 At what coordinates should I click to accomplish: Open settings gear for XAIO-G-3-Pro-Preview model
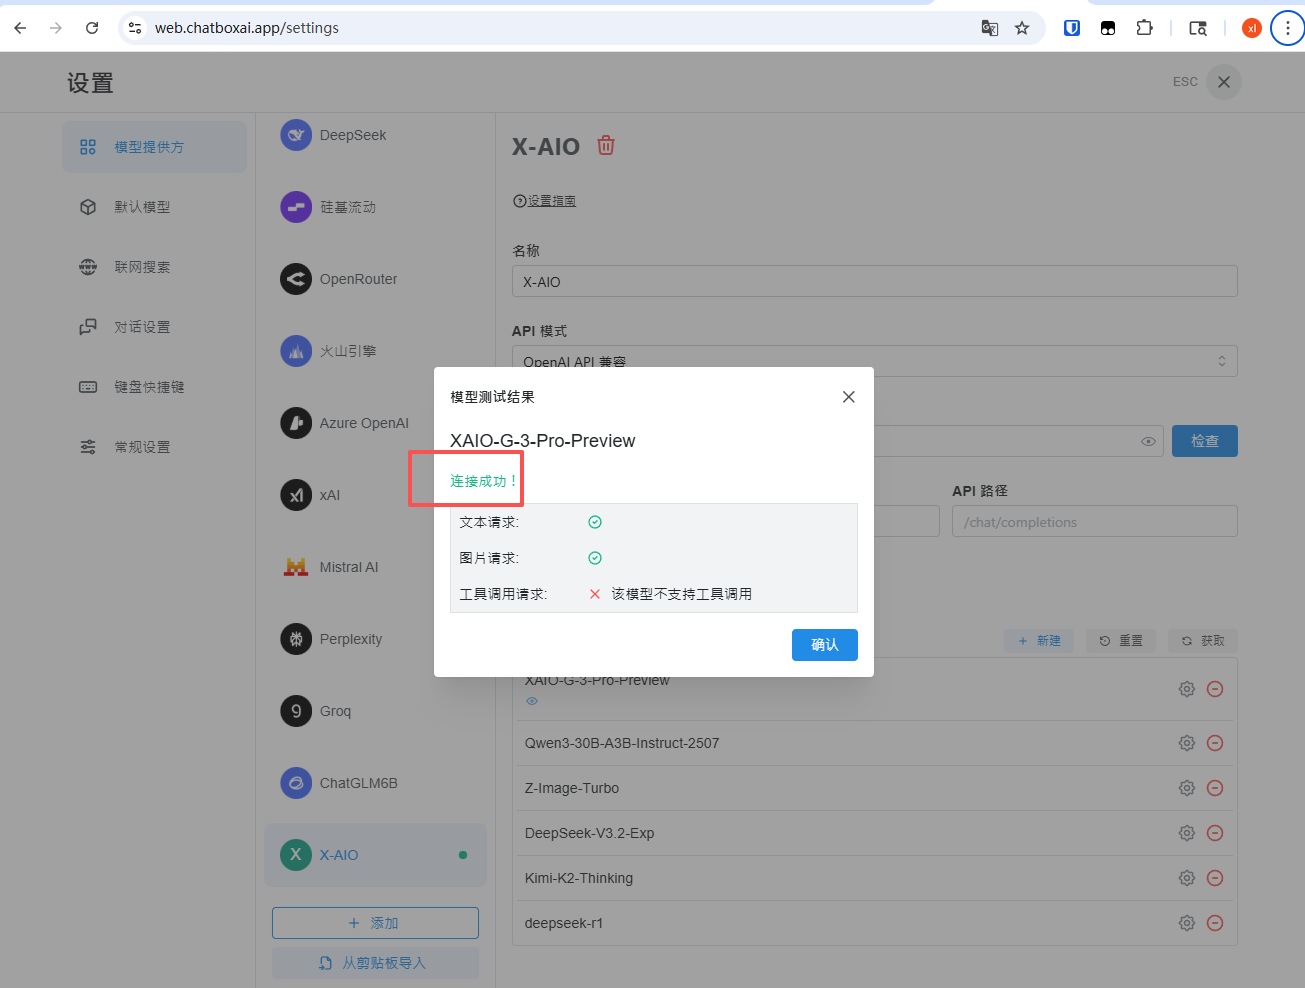click(x=1187, y=689)
